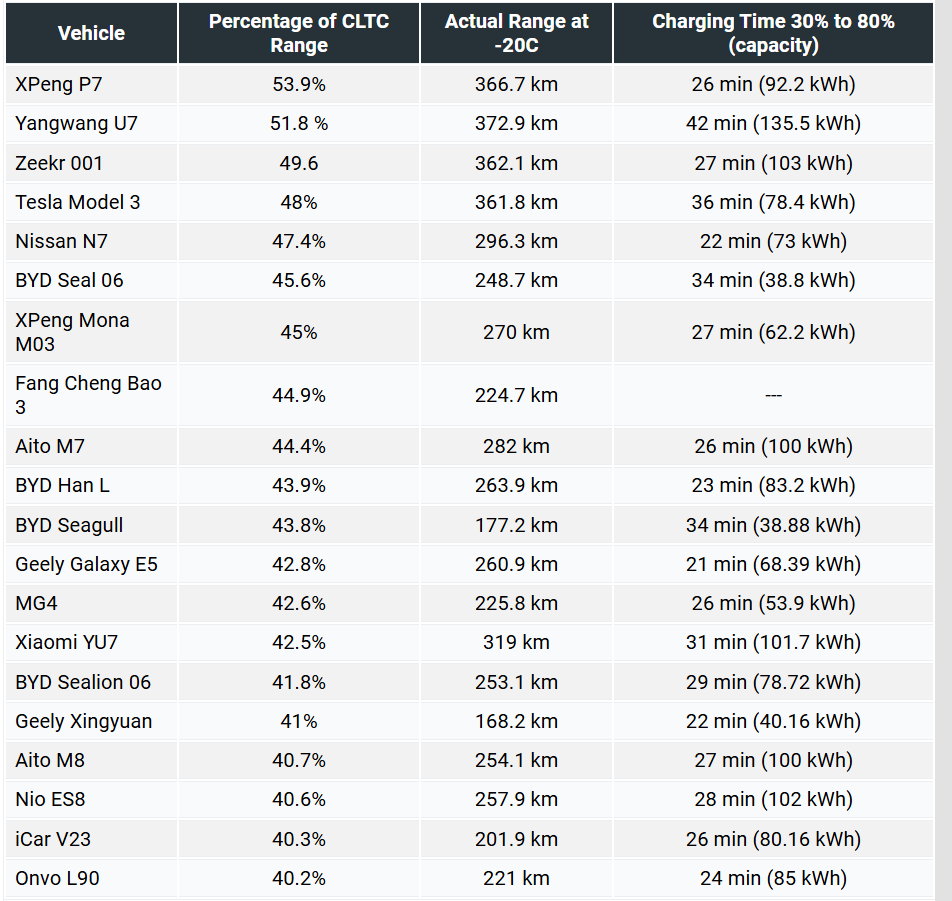Image resolution: width=952 pixels, height=901 pixels.
Task: Click Nissan N7's 296.3 km range
Action: (516, 241)
